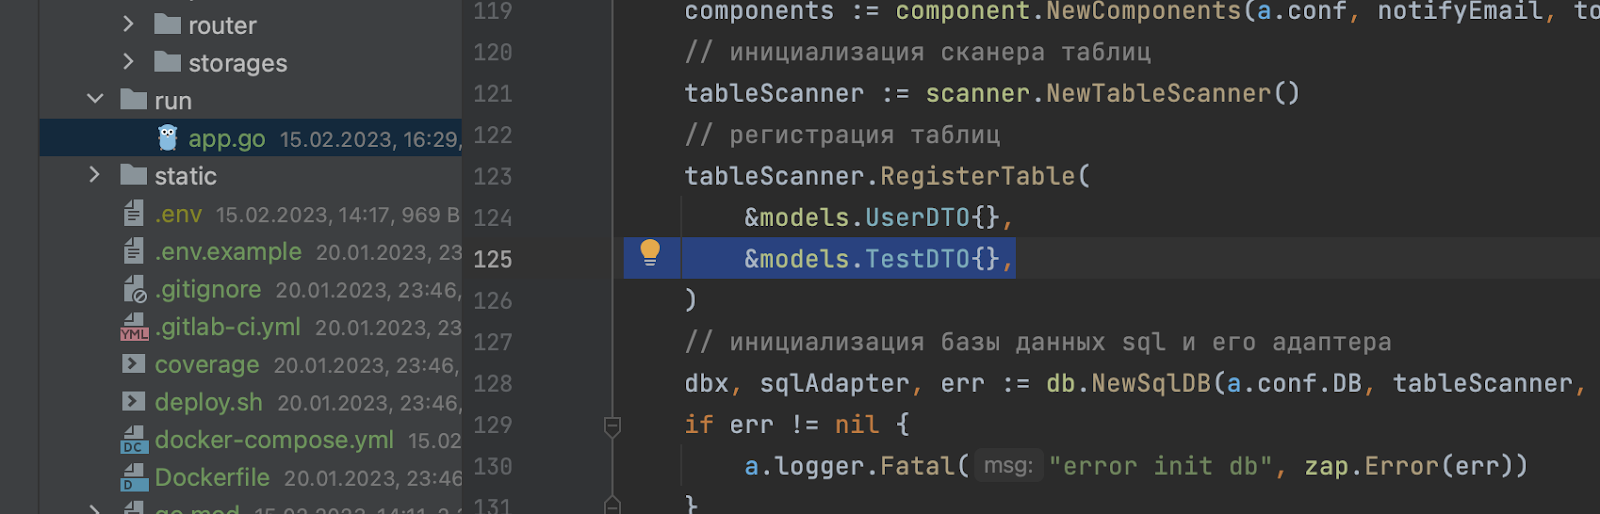
Task: Click line number 125 in the gutter
Action: point(492,260)
